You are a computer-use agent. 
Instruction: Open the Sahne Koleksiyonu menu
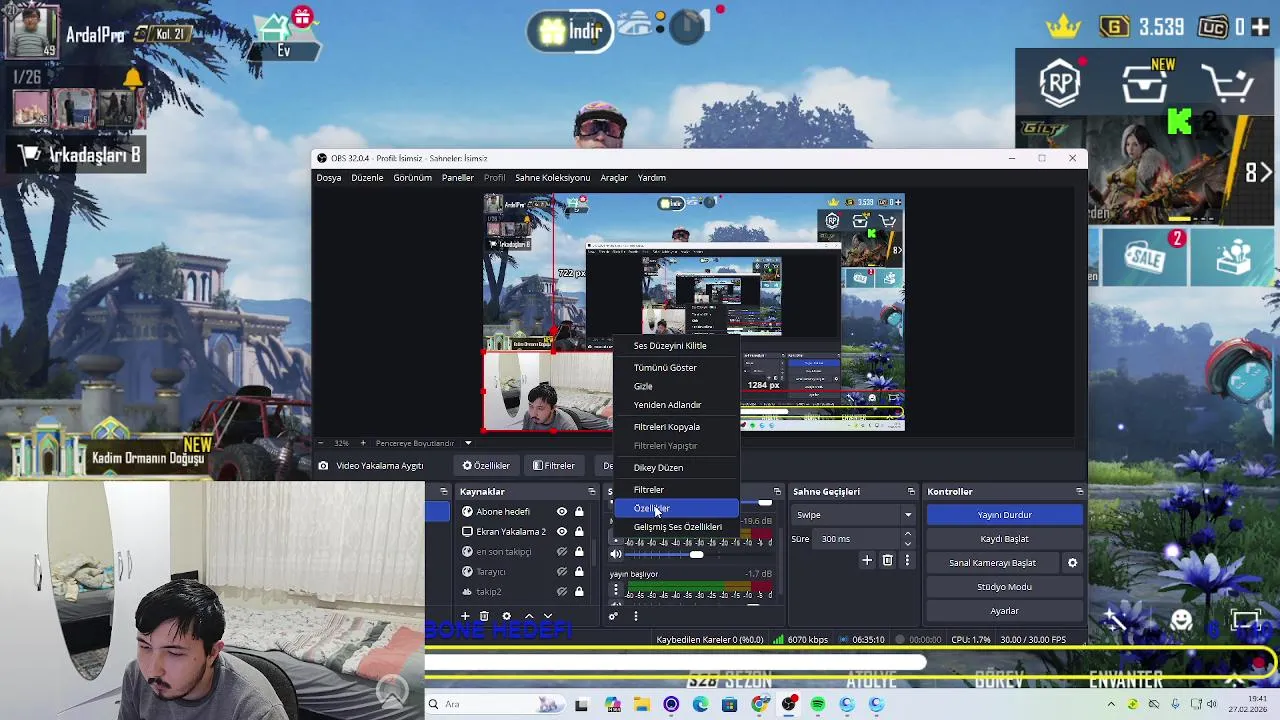pyautogui.click(x=552, y=178)
